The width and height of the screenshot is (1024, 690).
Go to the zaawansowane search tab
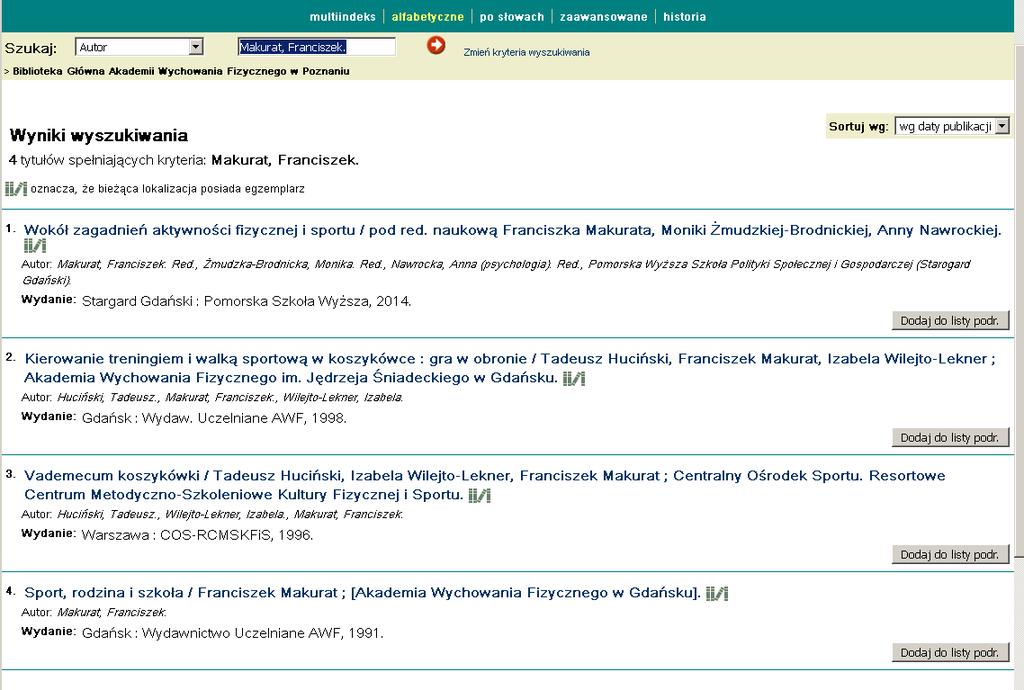603,17
